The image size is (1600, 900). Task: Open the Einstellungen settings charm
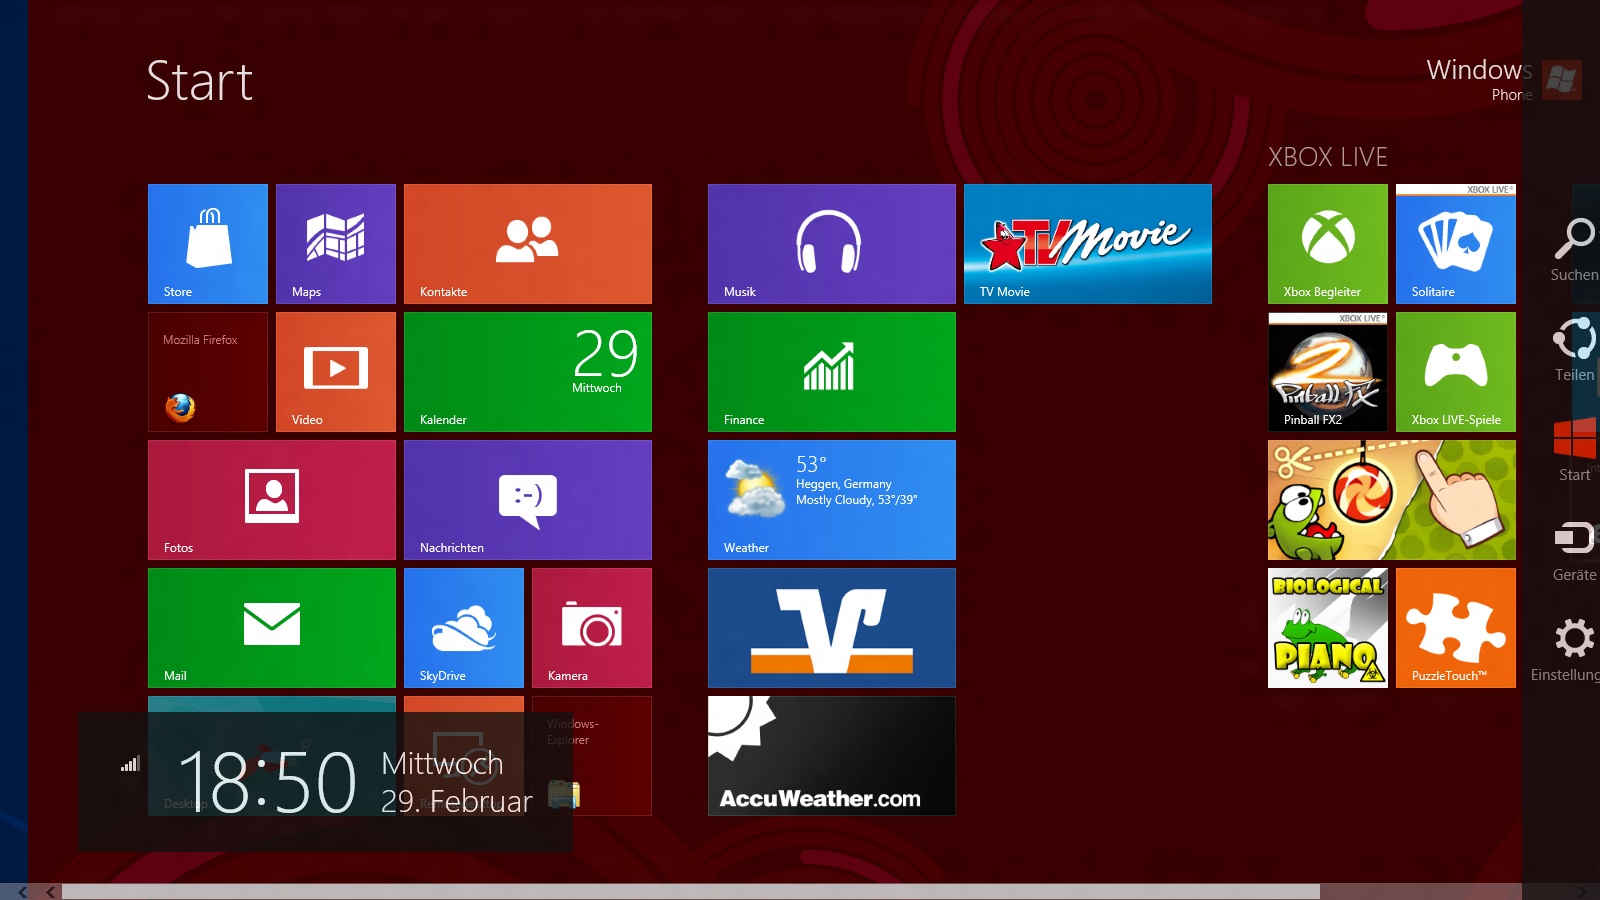(x=1566, y=650)
